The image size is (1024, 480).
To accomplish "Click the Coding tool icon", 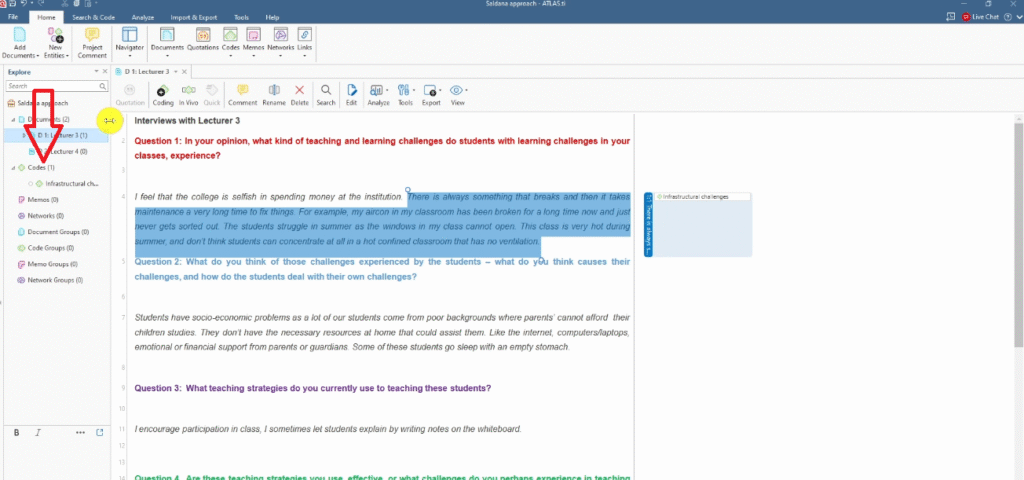I will coord(162,93).
